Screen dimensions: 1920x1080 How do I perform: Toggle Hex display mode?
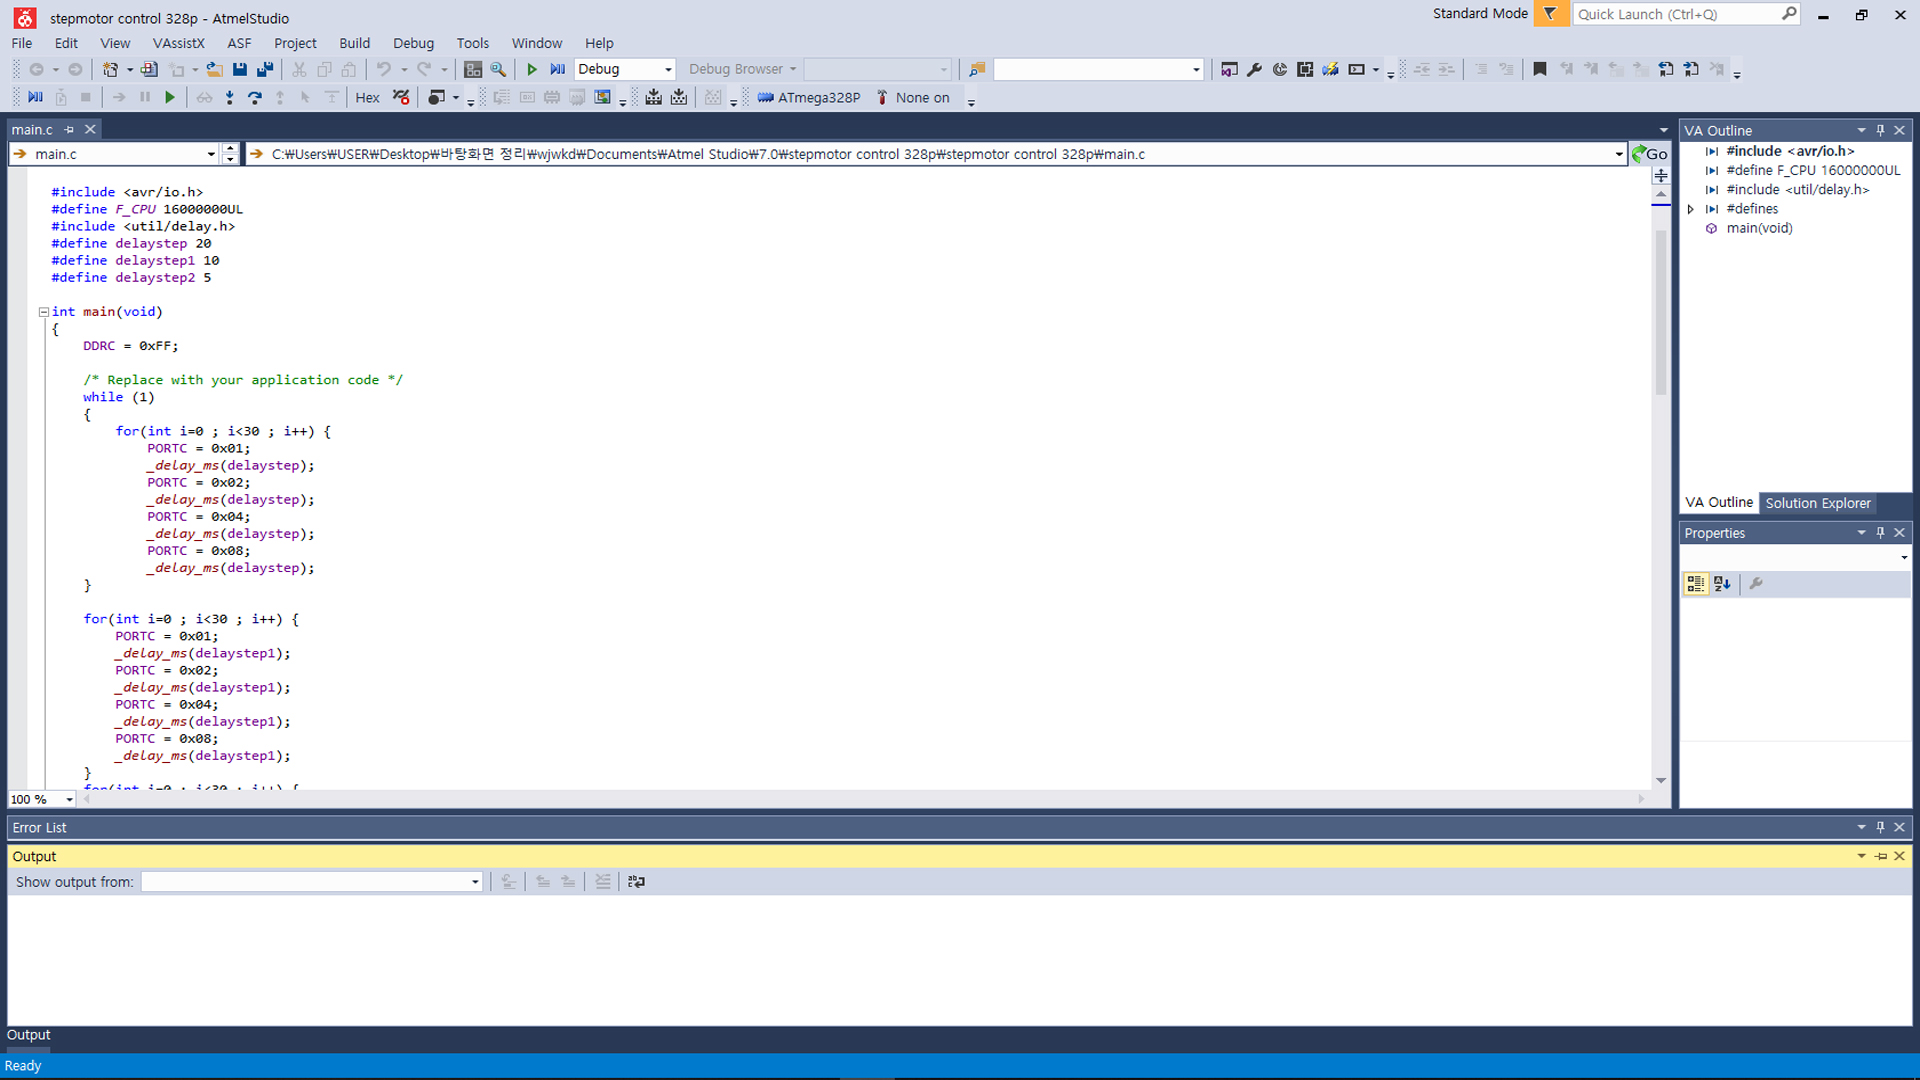coord(367,97)
